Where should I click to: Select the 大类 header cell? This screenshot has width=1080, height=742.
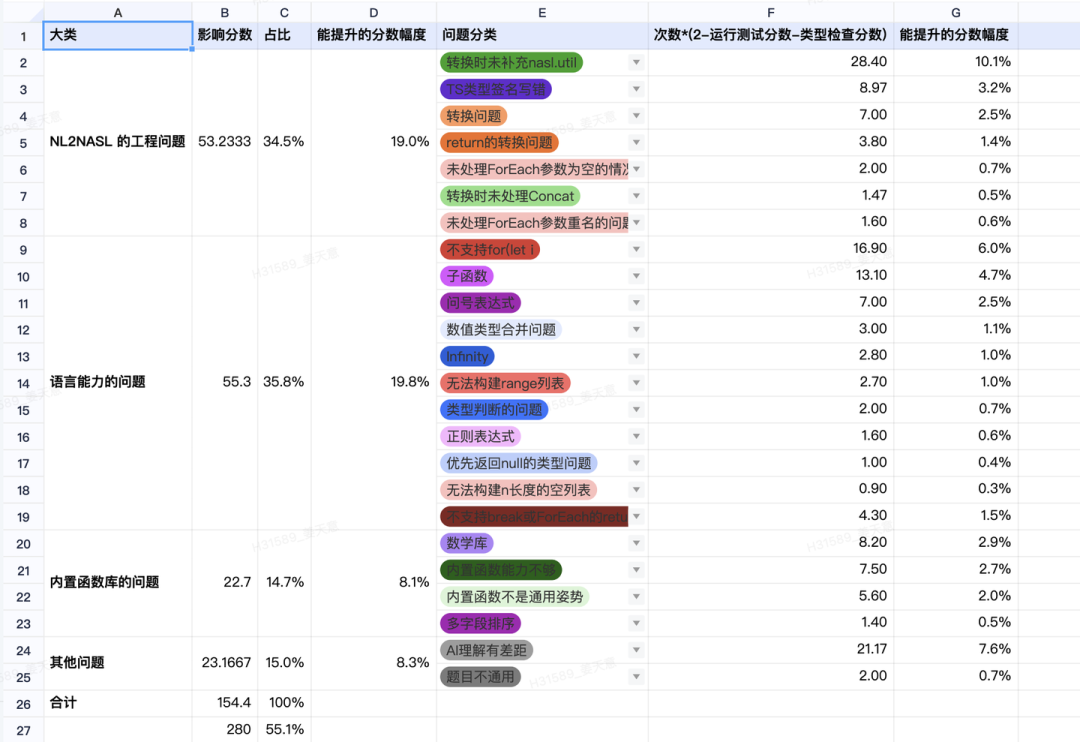118,35
